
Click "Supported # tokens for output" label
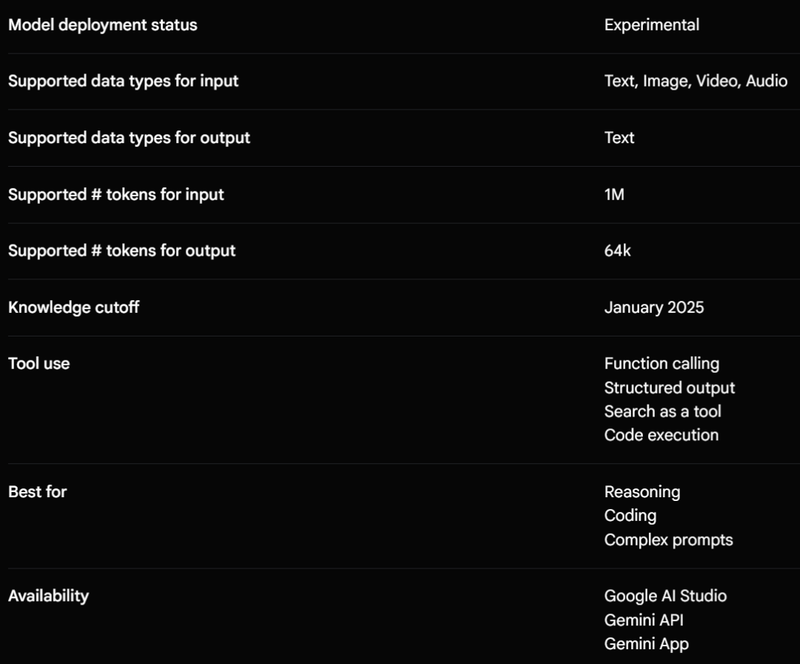[x=122, y=250]
